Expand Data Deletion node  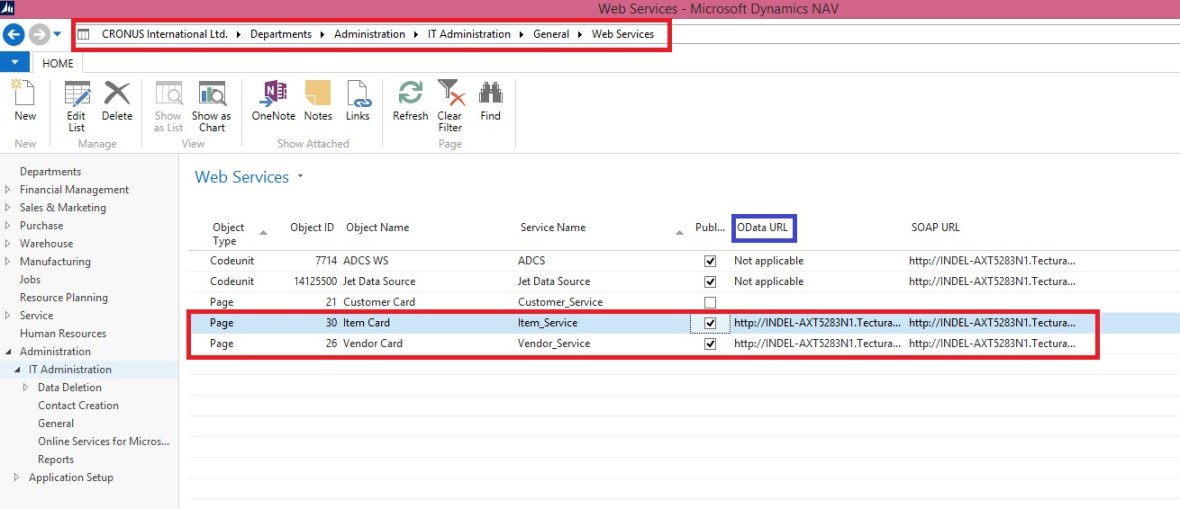tap(26, 387)
